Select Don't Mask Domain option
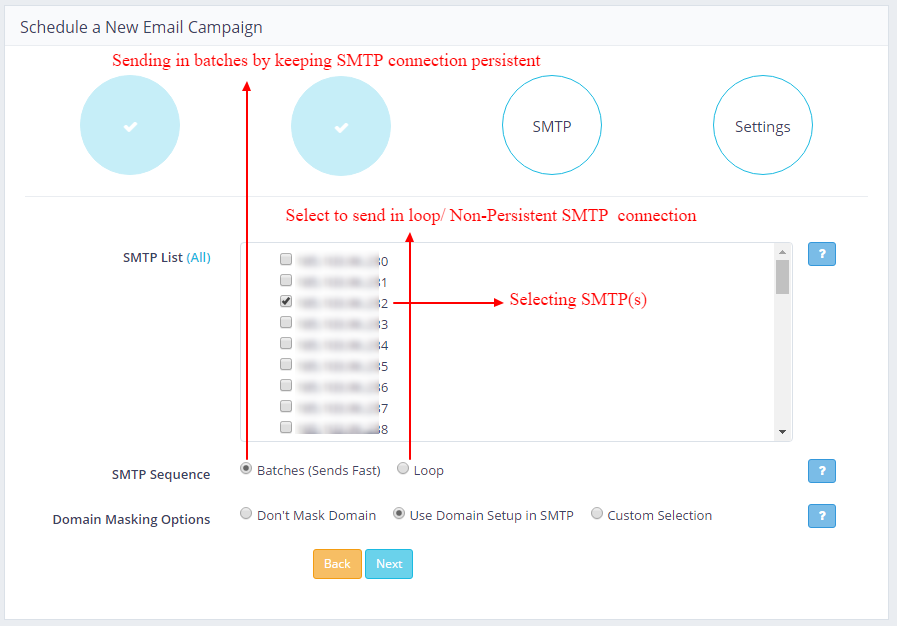The width and height of the screenshot is (897, 626). click(247, 514)
